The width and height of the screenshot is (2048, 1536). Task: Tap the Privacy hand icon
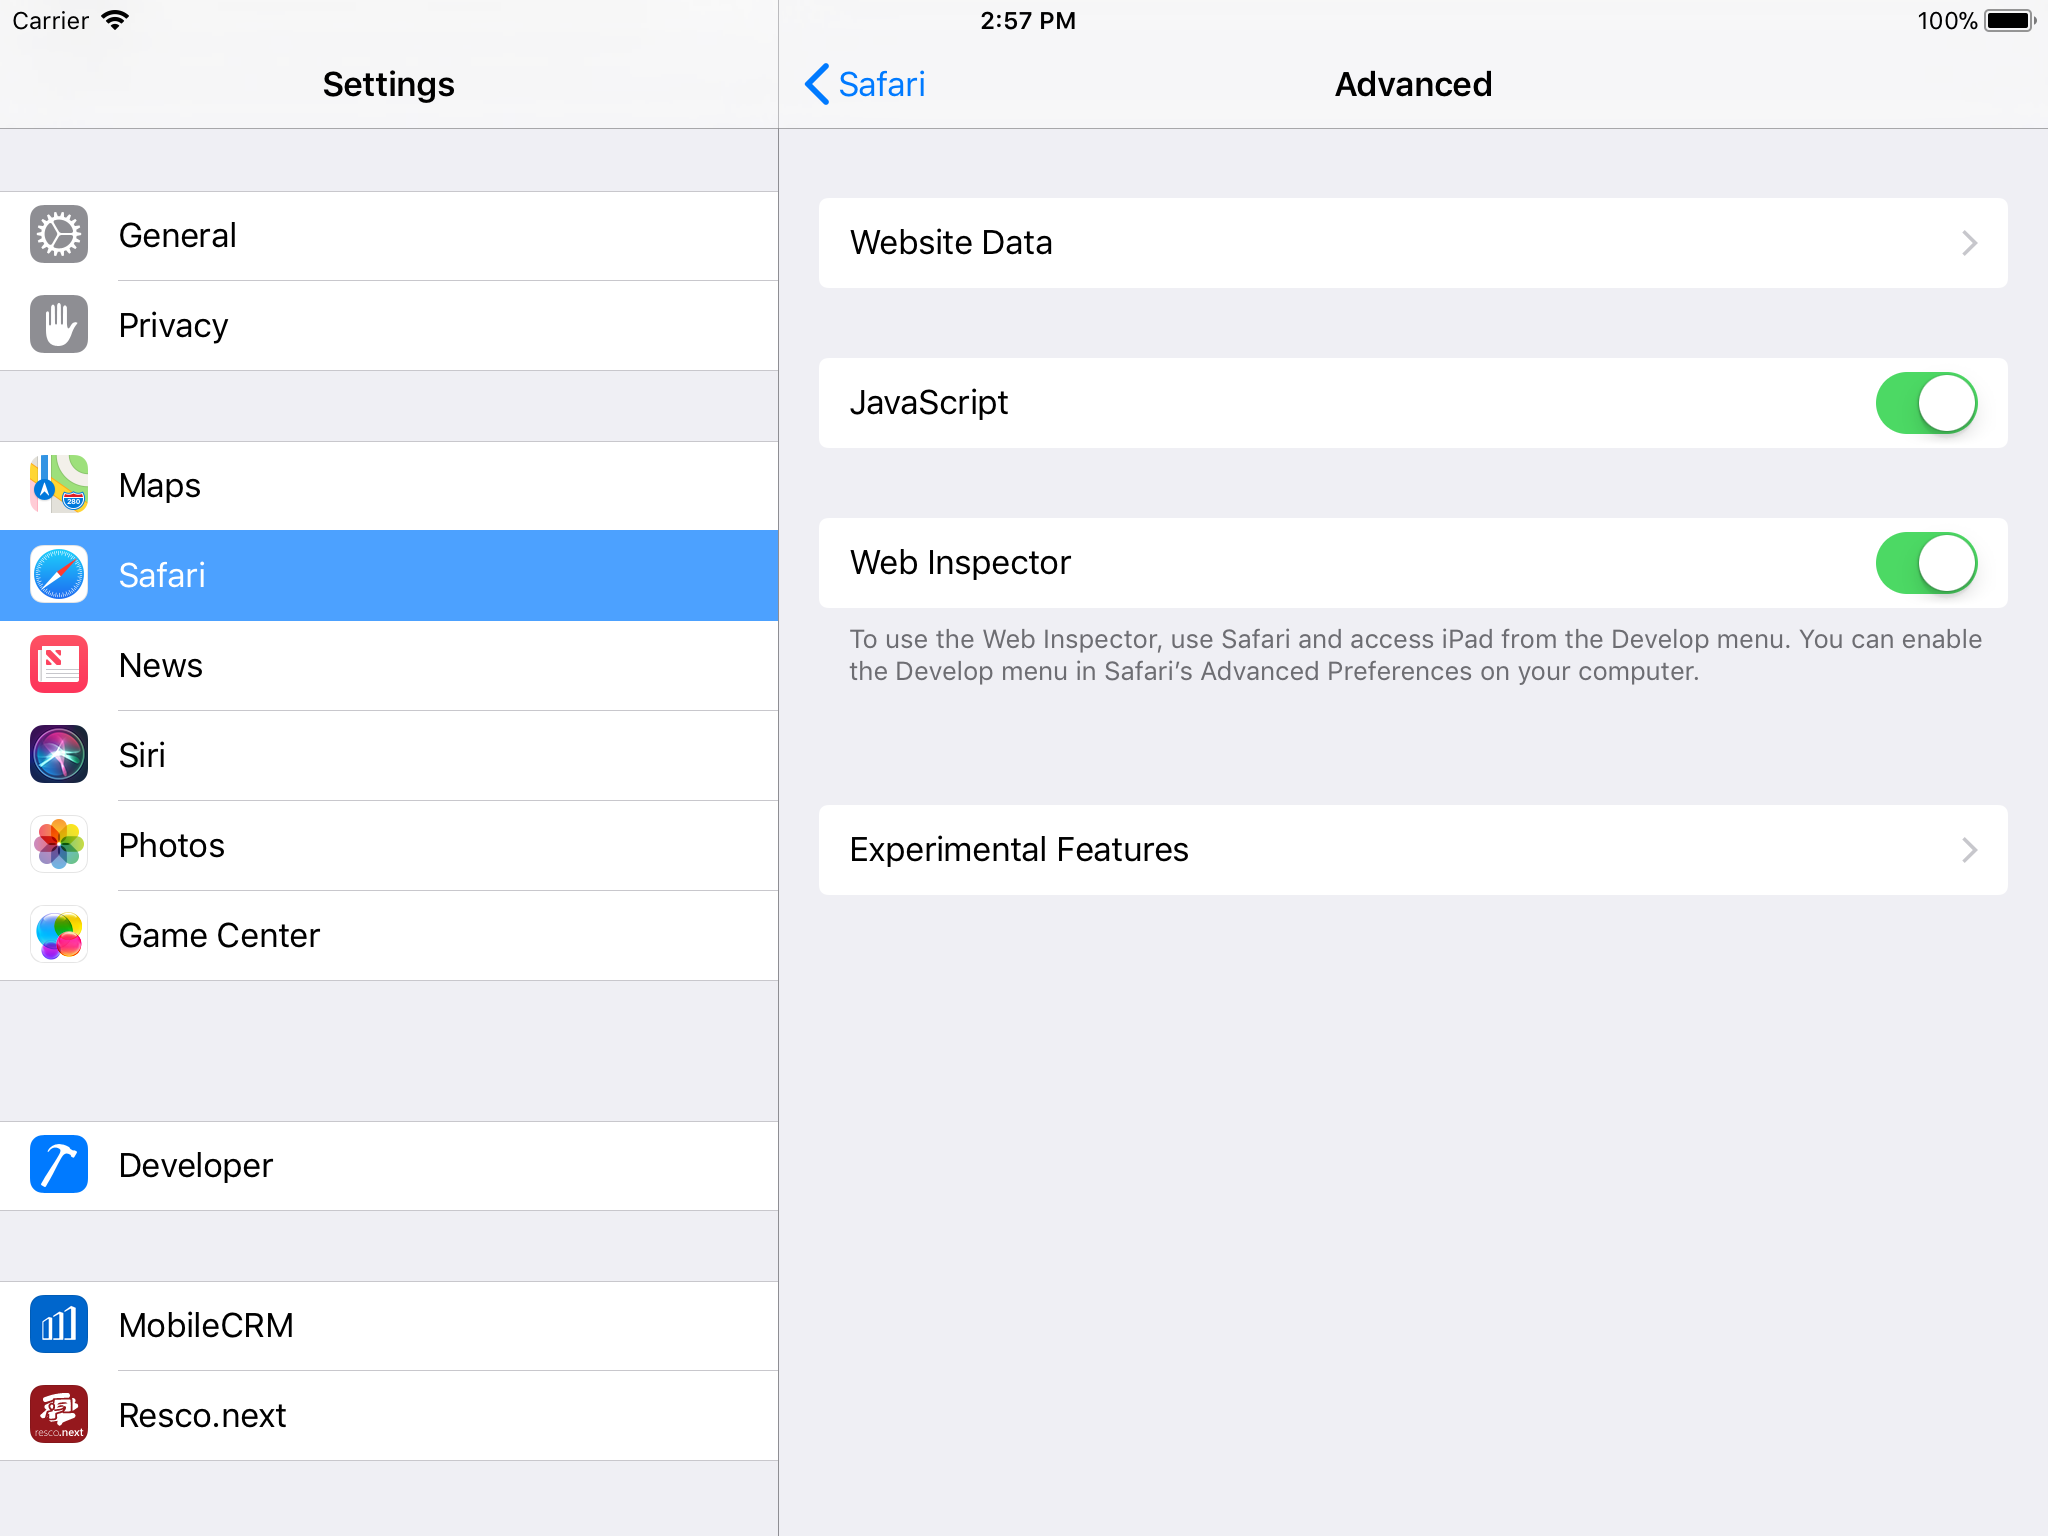[x=59, y=325]
